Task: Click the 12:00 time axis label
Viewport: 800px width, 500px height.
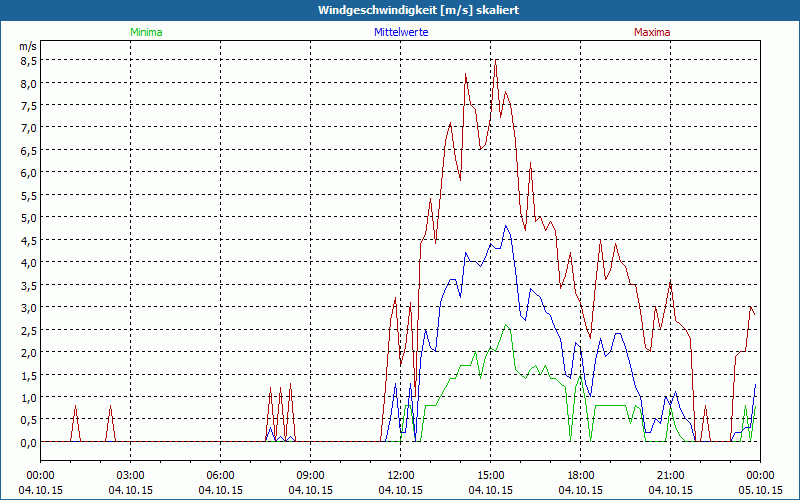Action: click(401, 476)
